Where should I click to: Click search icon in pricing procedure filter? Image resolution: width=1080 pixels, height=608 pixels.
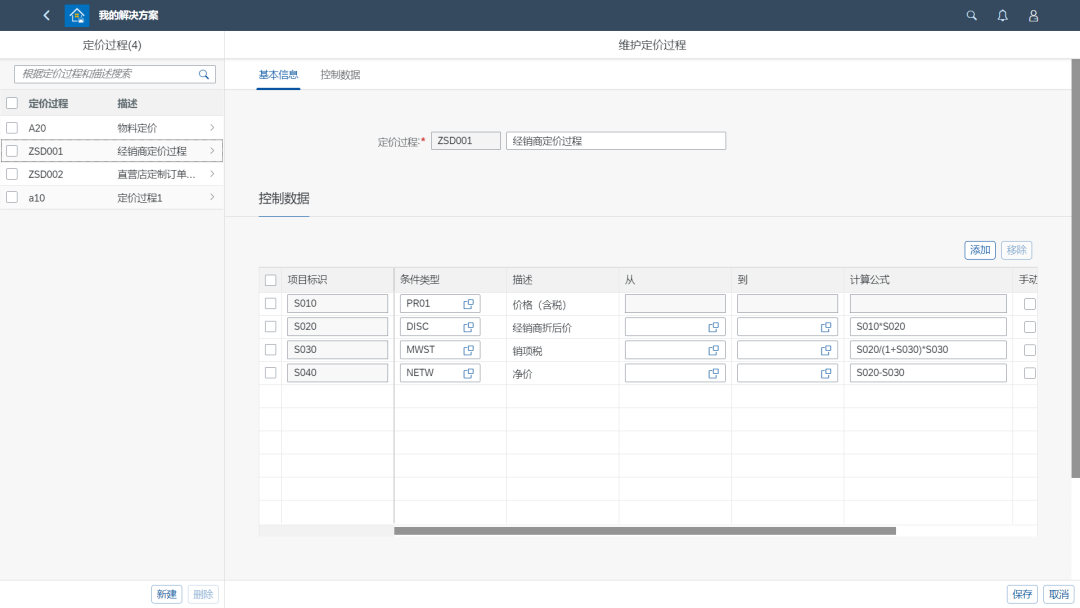click(204, 74)
